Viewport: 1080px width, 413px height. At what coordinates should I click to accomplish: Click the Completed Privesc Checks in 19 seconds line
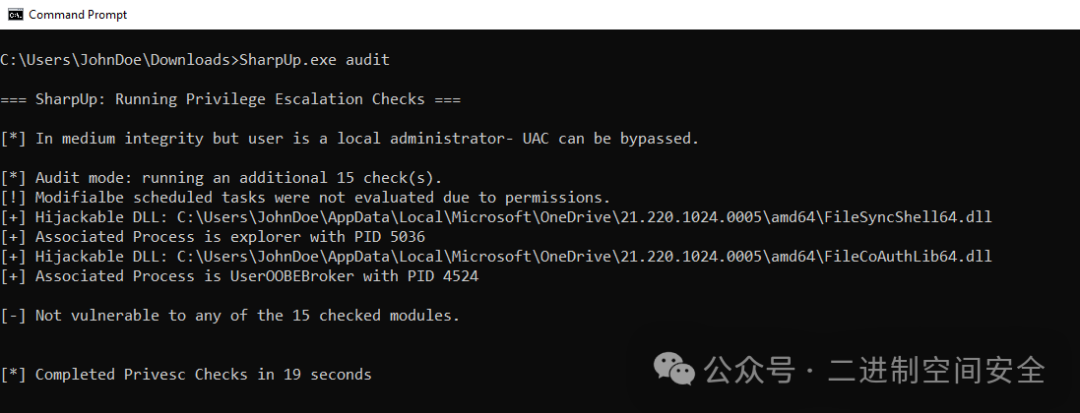click(186, 374)
